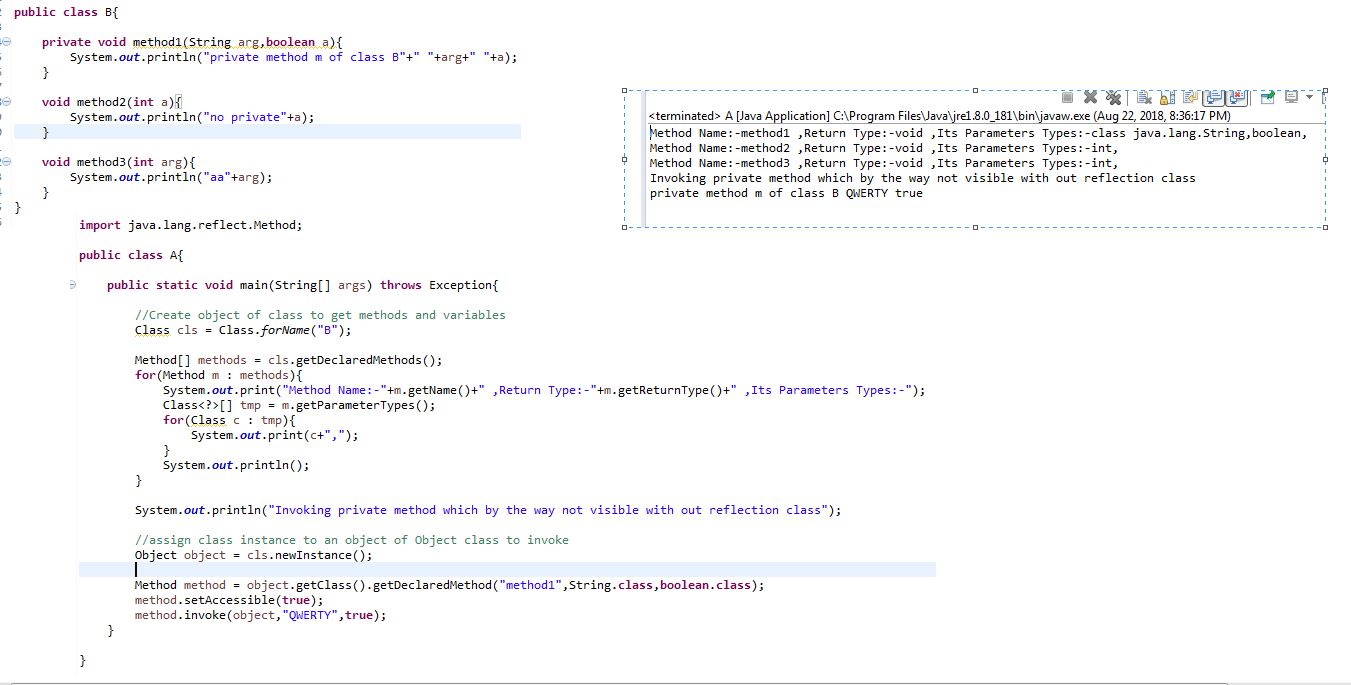Collapse the method1 fold marker in class B
1351x685 pixels.
(5, 42)
